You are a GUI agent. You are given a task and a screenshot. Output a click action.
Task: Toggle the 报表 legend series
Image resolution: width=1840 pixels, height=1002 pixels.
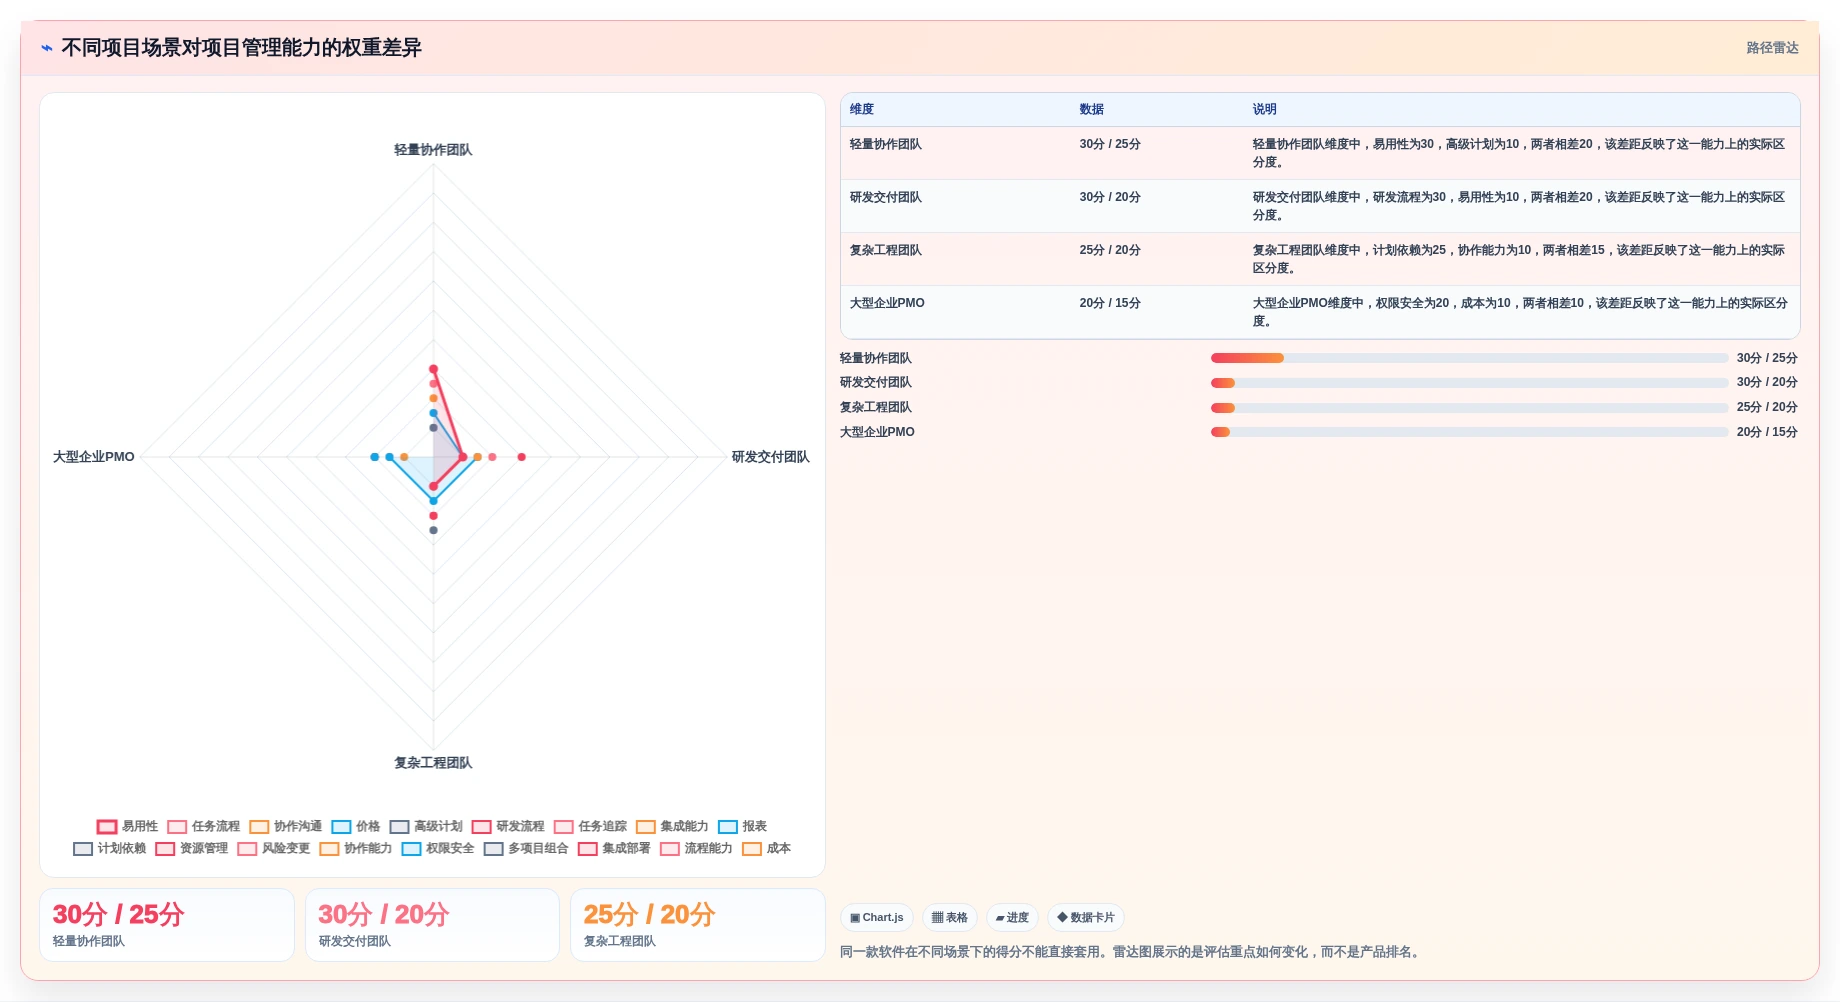click(x=742, y=826)
